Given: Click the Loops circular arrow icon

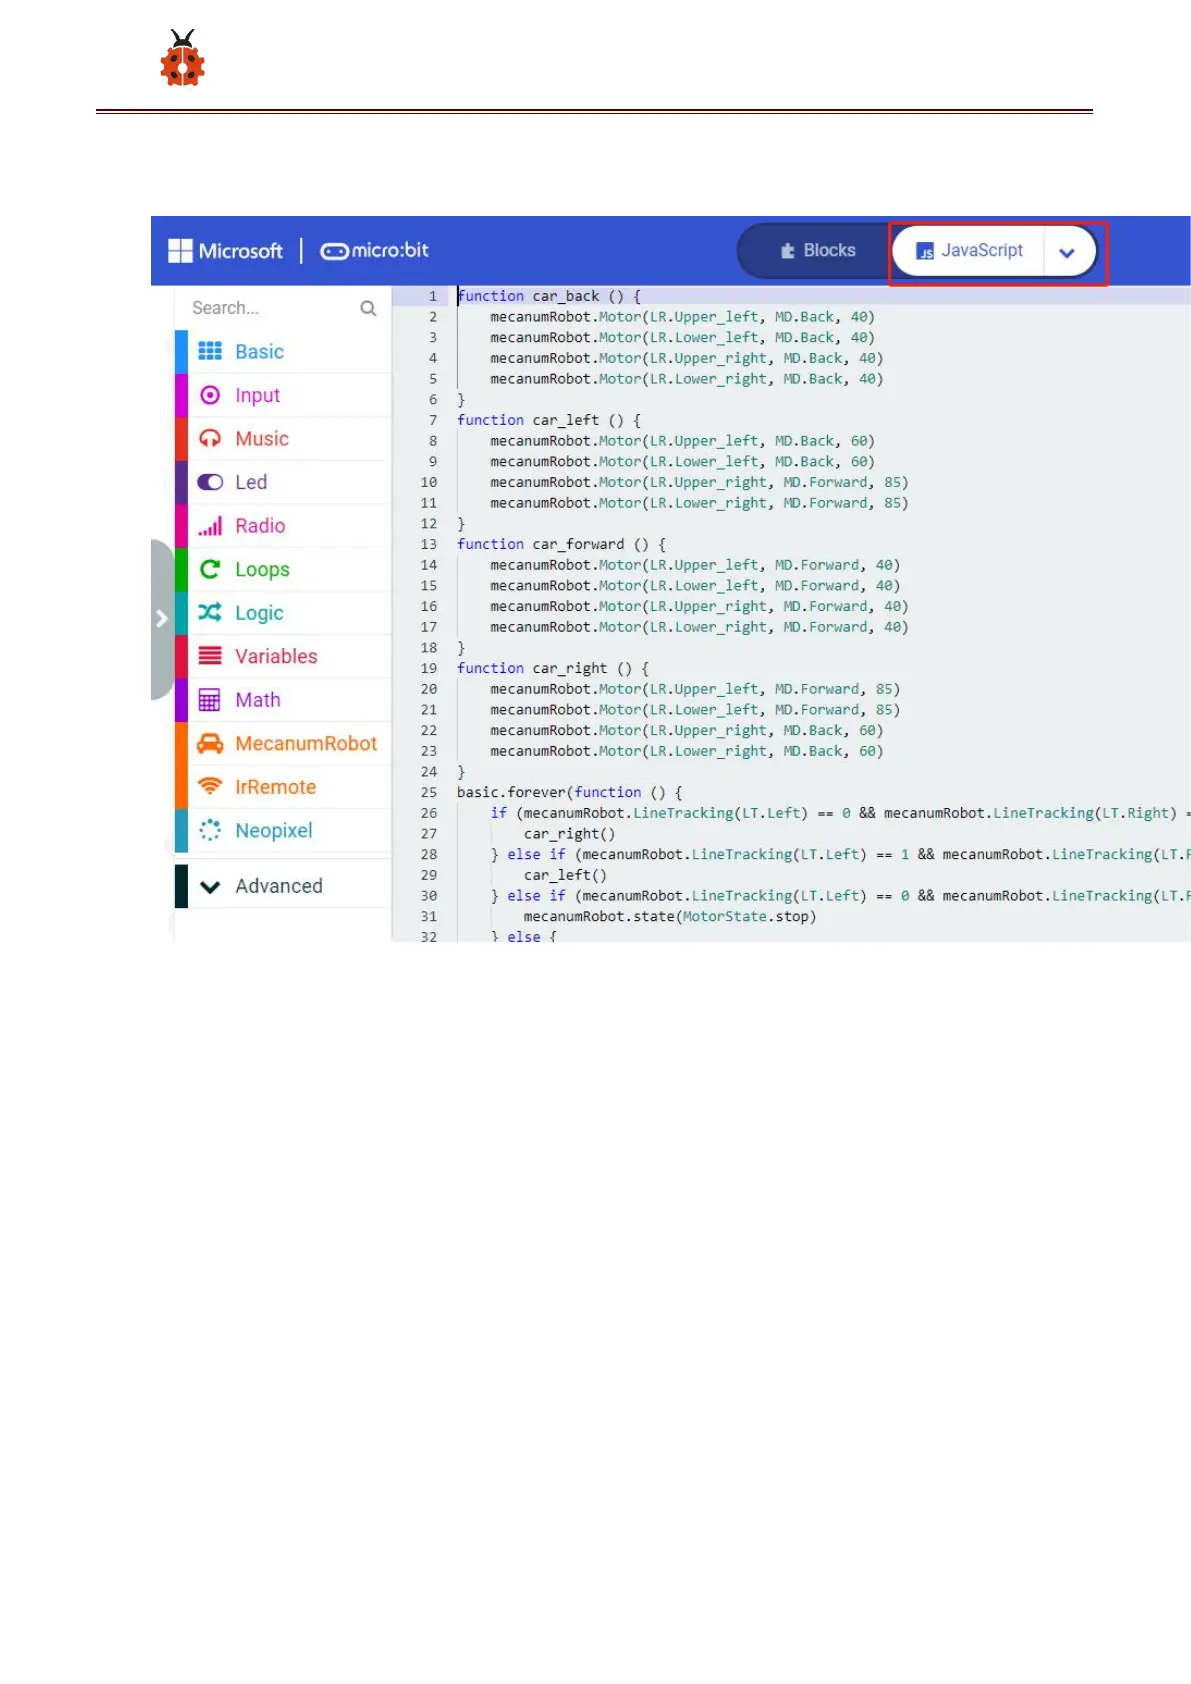Looking at the screenshot, I should click(x=210, y=569).
